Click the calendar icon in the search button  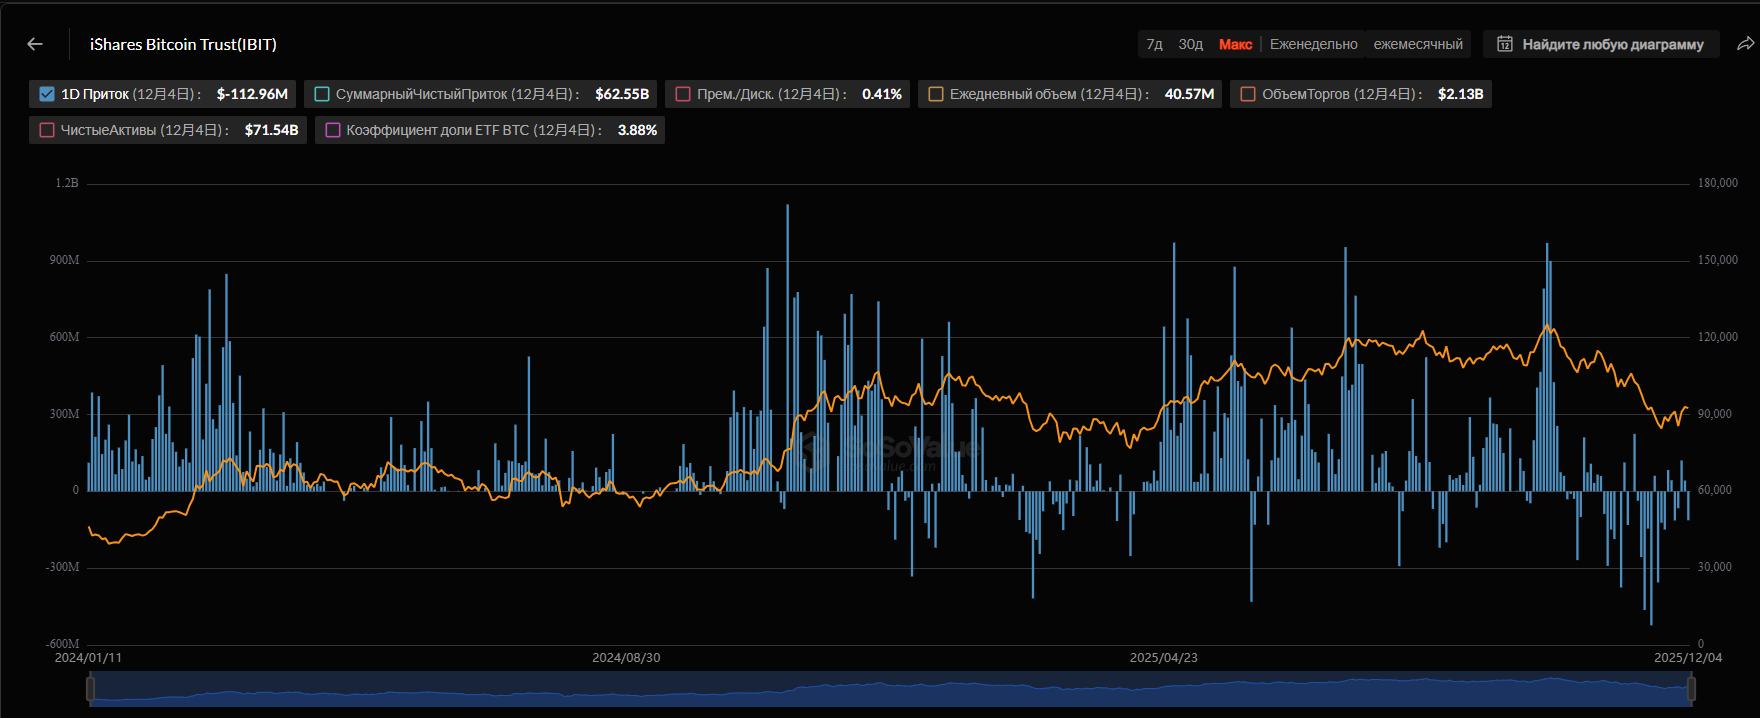[x=1504, y=44]
